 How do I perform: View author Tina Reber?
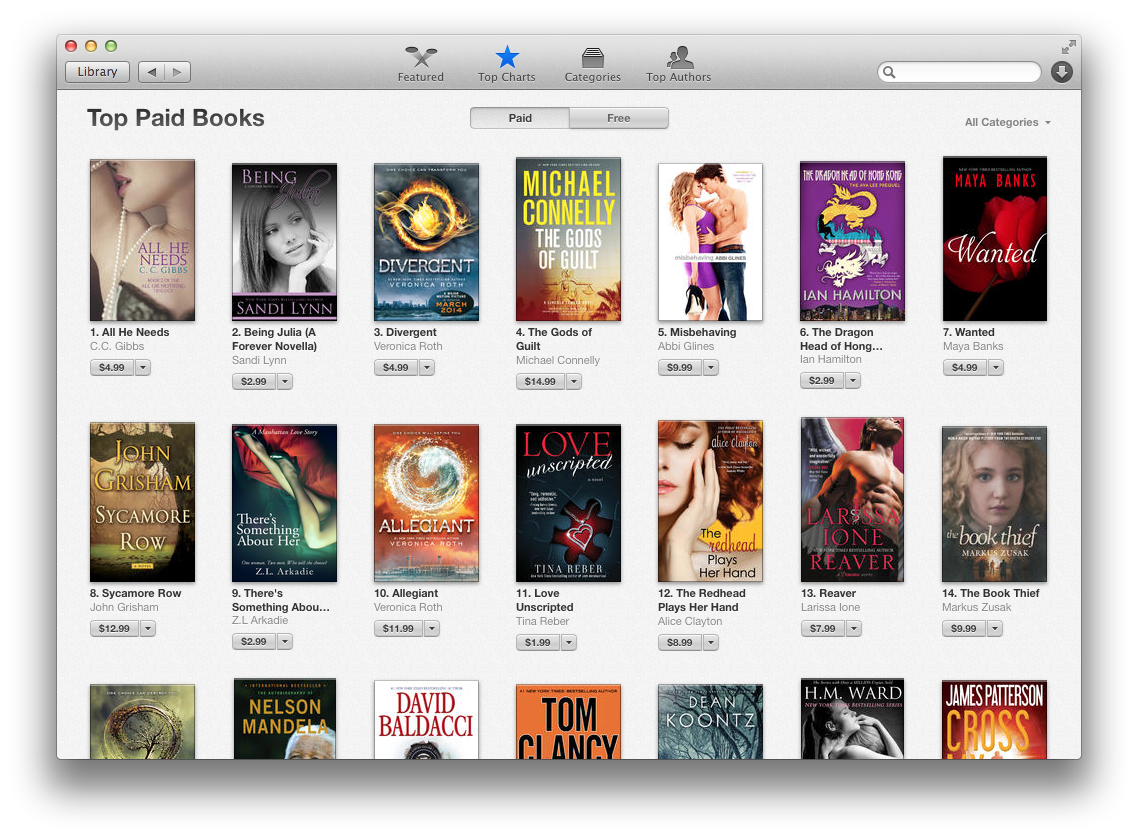(542, 621)
